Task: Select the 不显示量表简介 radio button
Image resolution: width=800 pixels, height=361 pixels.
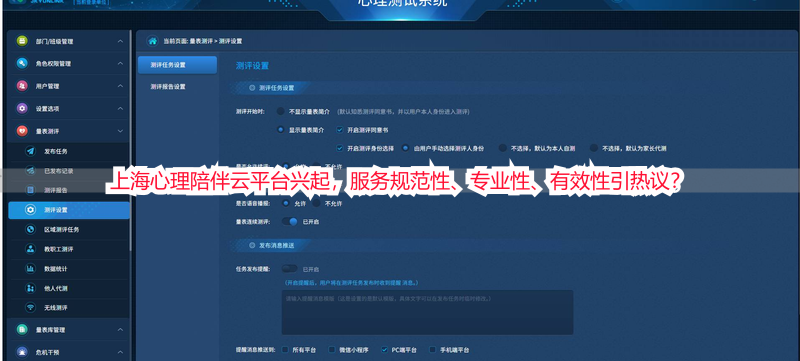Action: click(x=281, y=111)
